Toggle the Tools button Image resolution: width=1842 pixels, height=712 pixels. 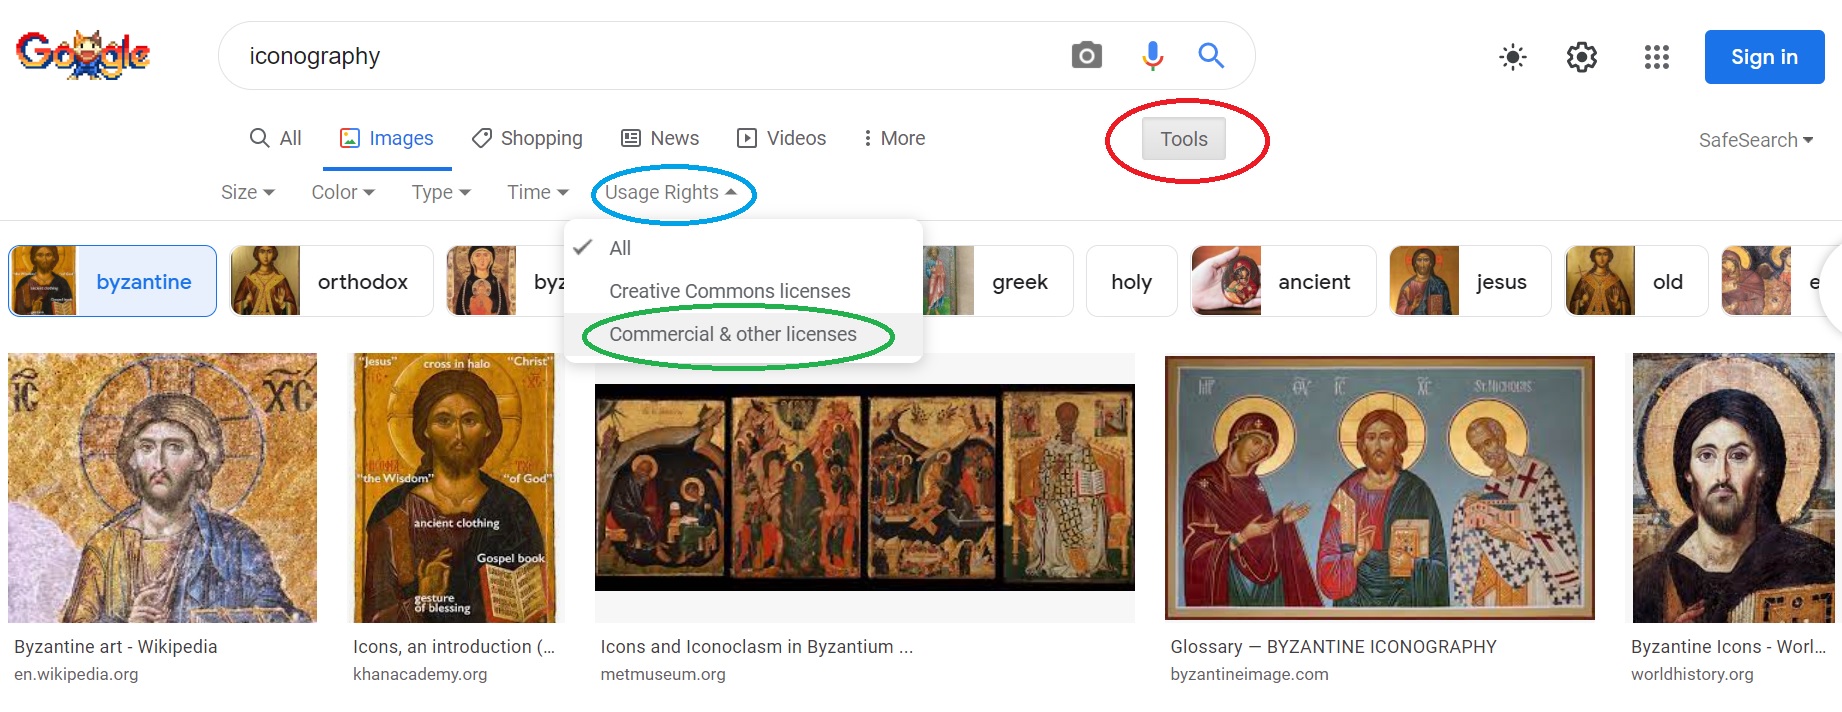[x=1183, y=139]
